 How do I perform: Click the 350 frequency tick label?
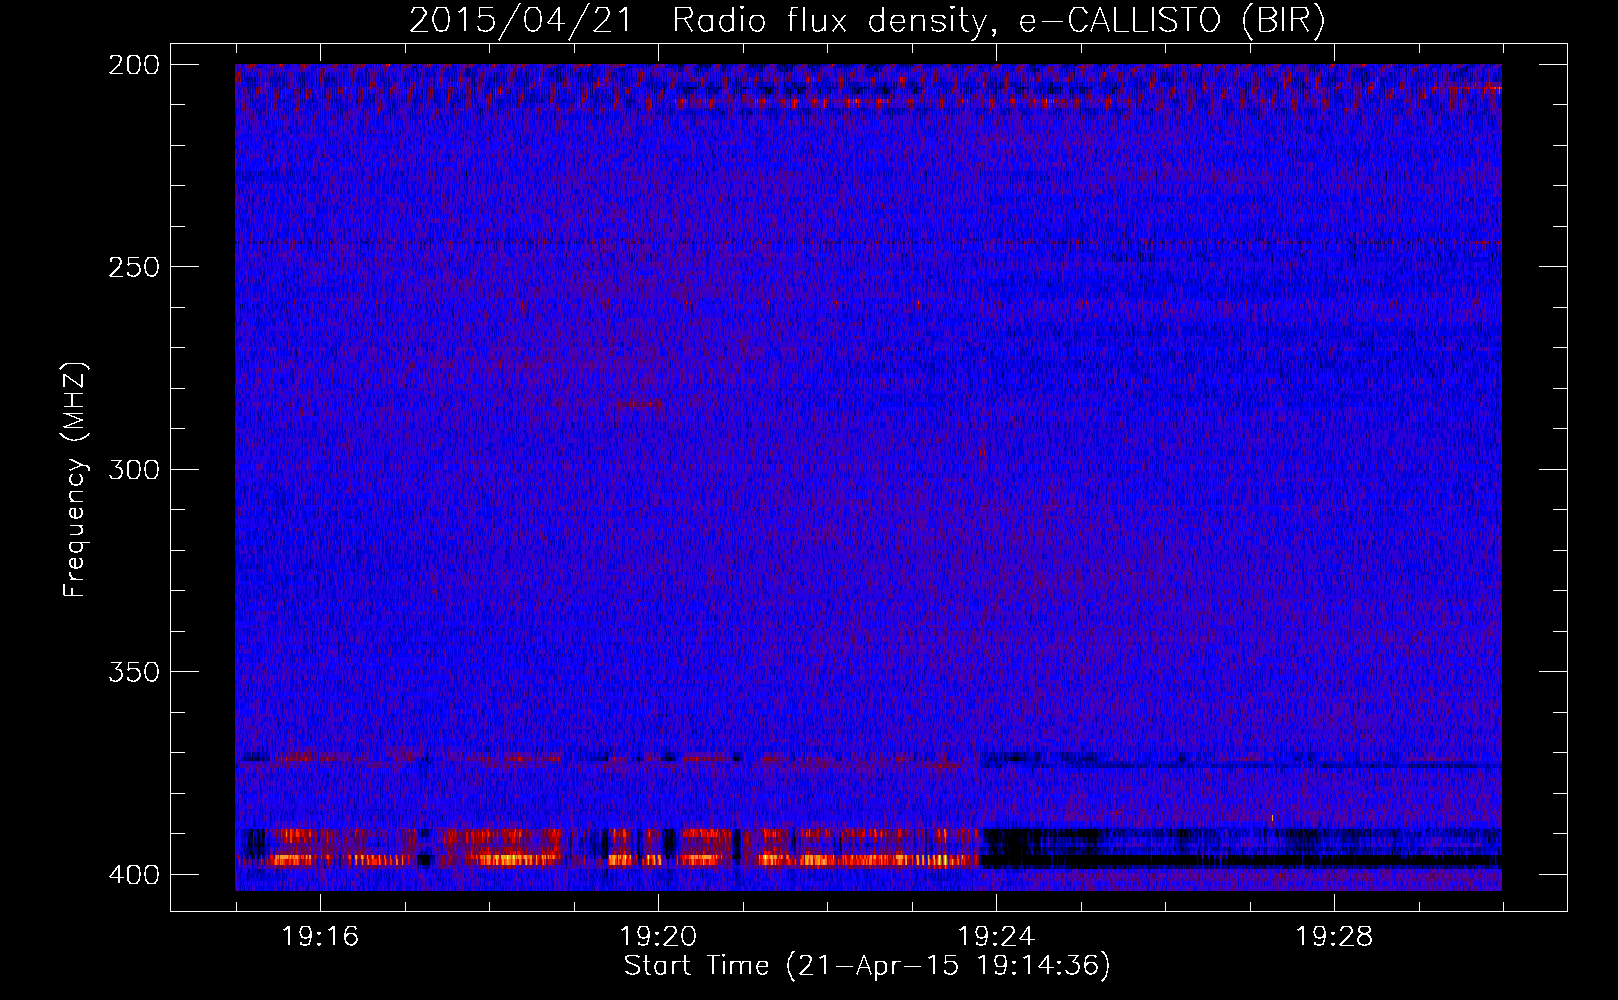pos(133,672)
